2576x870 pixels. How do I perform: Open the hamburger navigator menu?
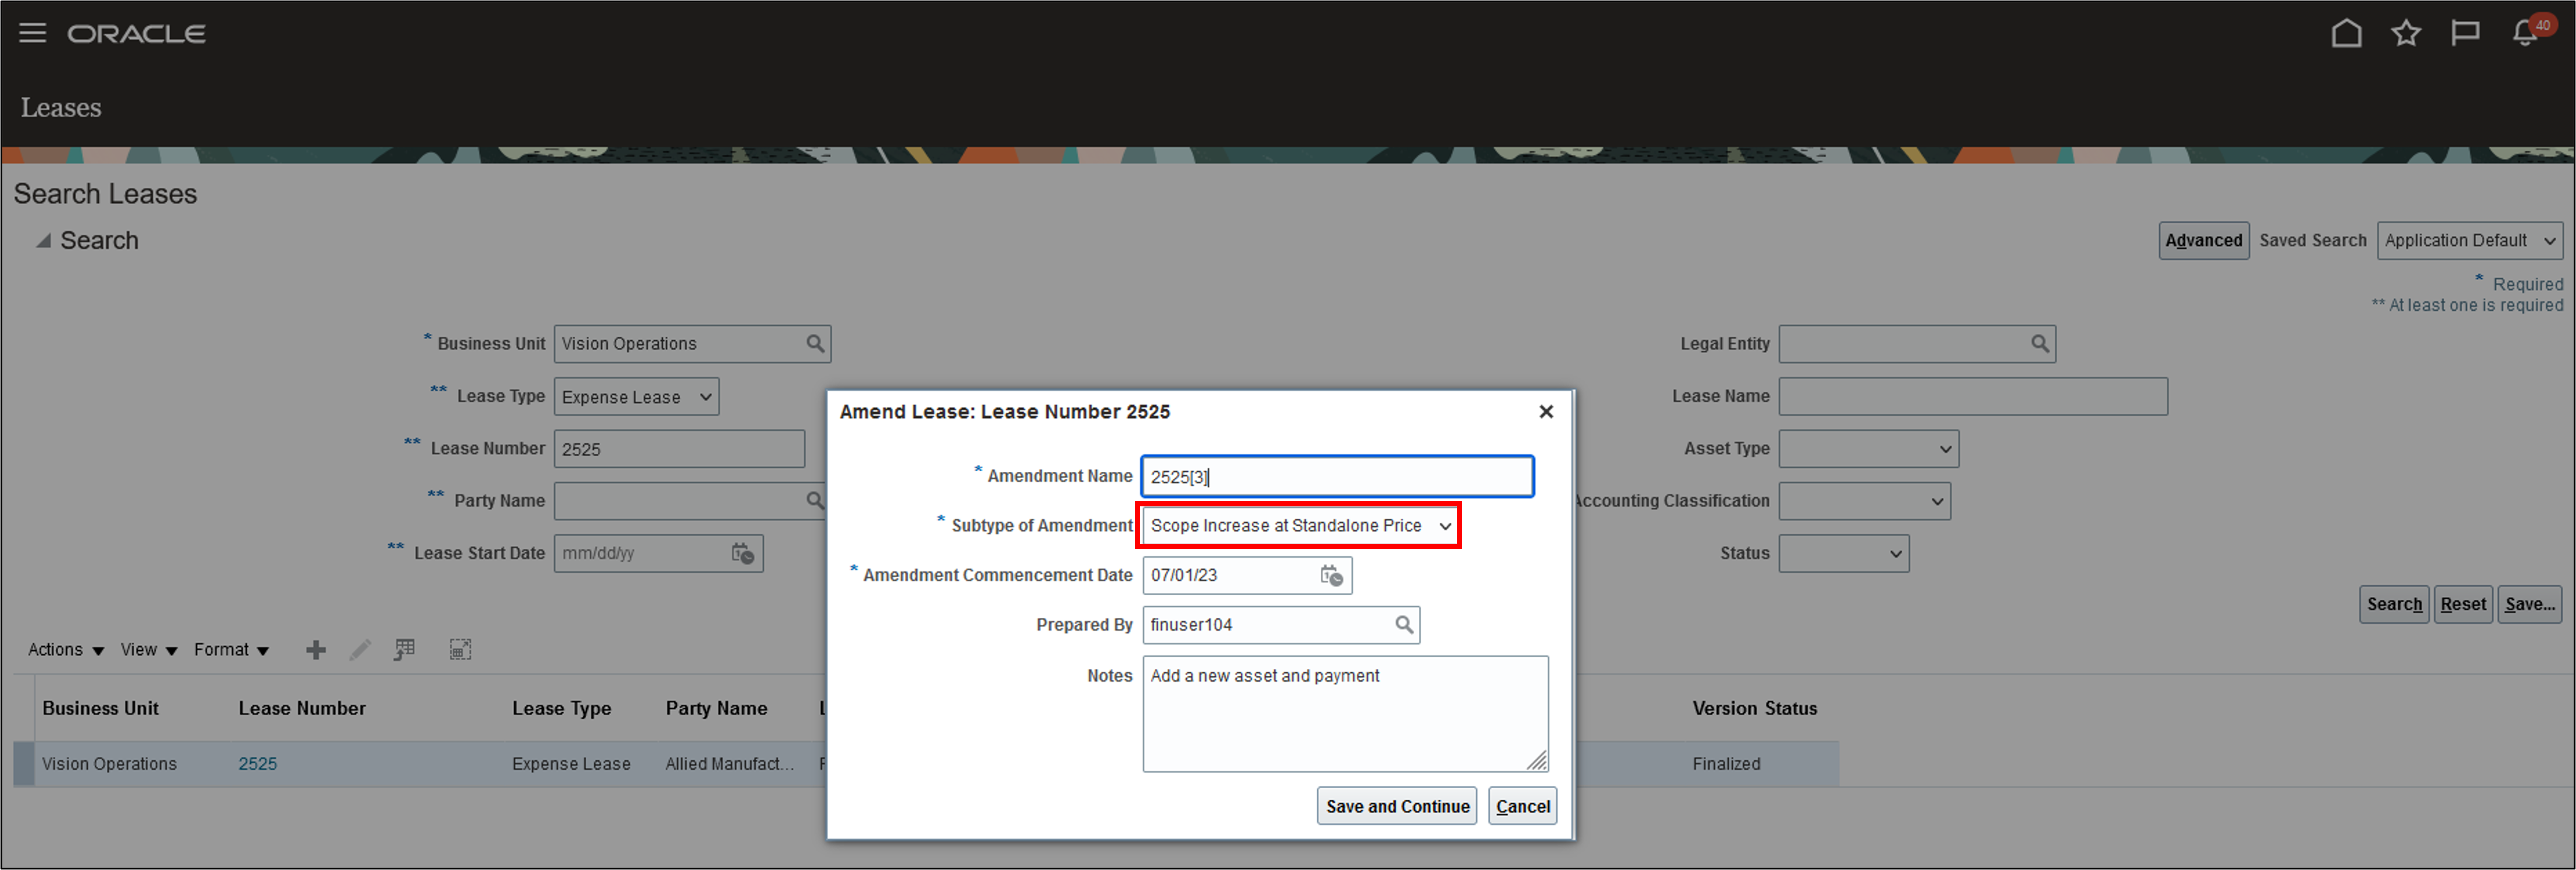(32, 33)
